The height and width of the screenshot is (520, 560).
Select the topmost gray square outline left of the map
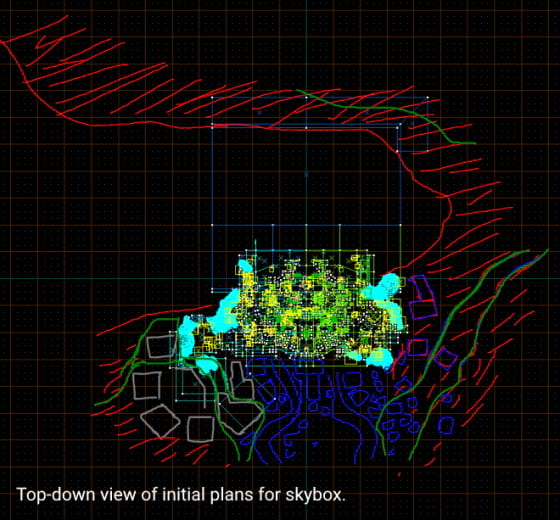161,346
